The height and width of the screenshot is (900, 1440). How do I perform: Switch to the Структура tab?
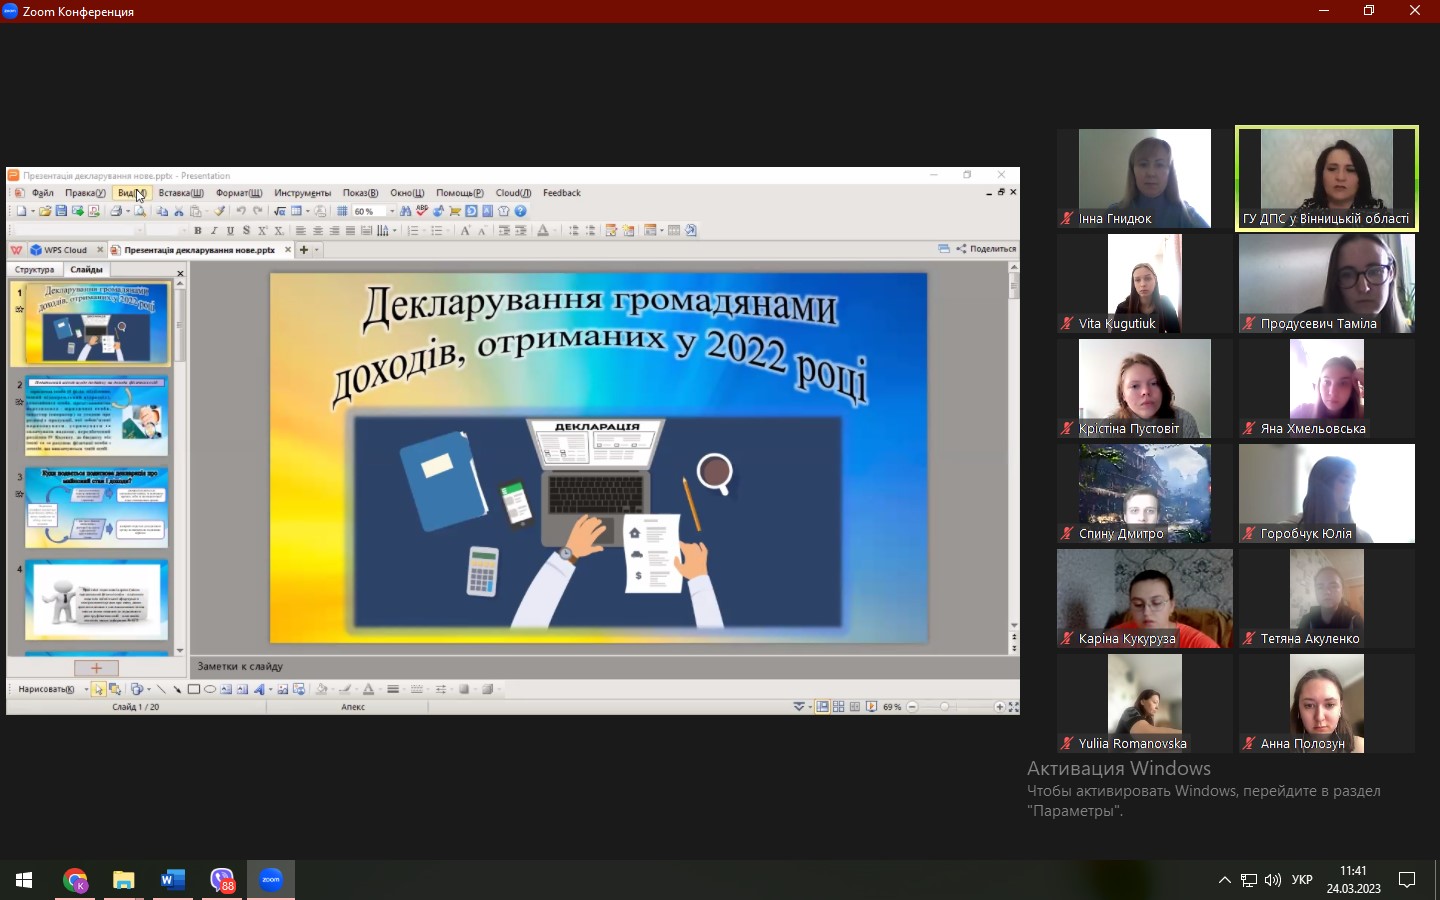click(x=35, y=269)
